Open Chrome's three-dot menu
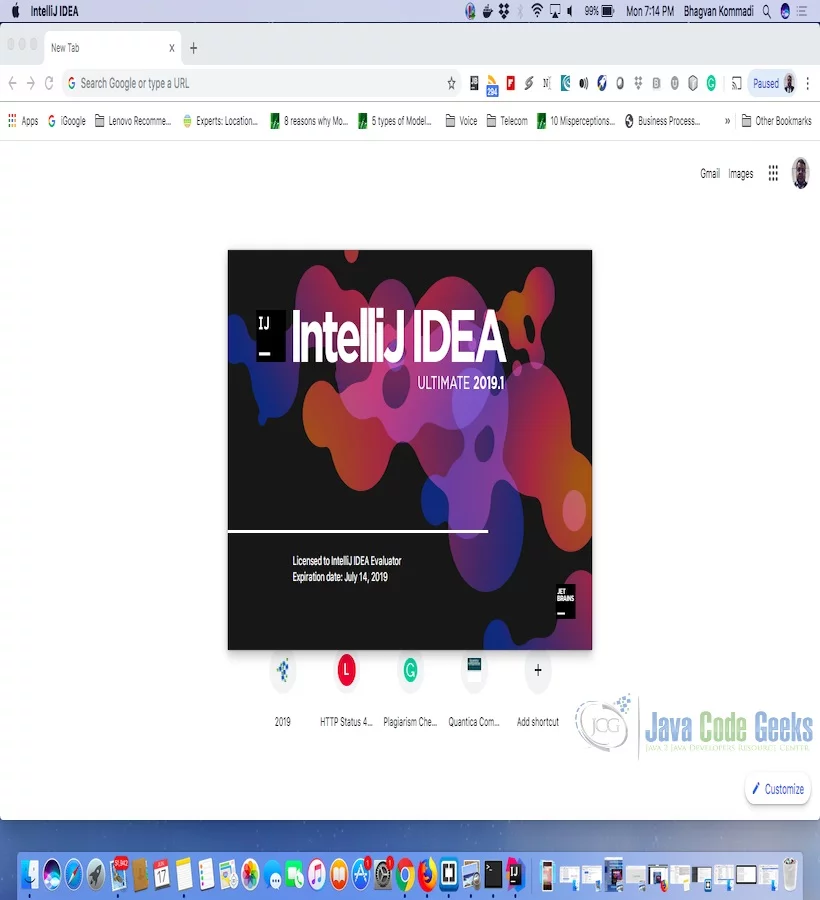 (x=807, y=84)
